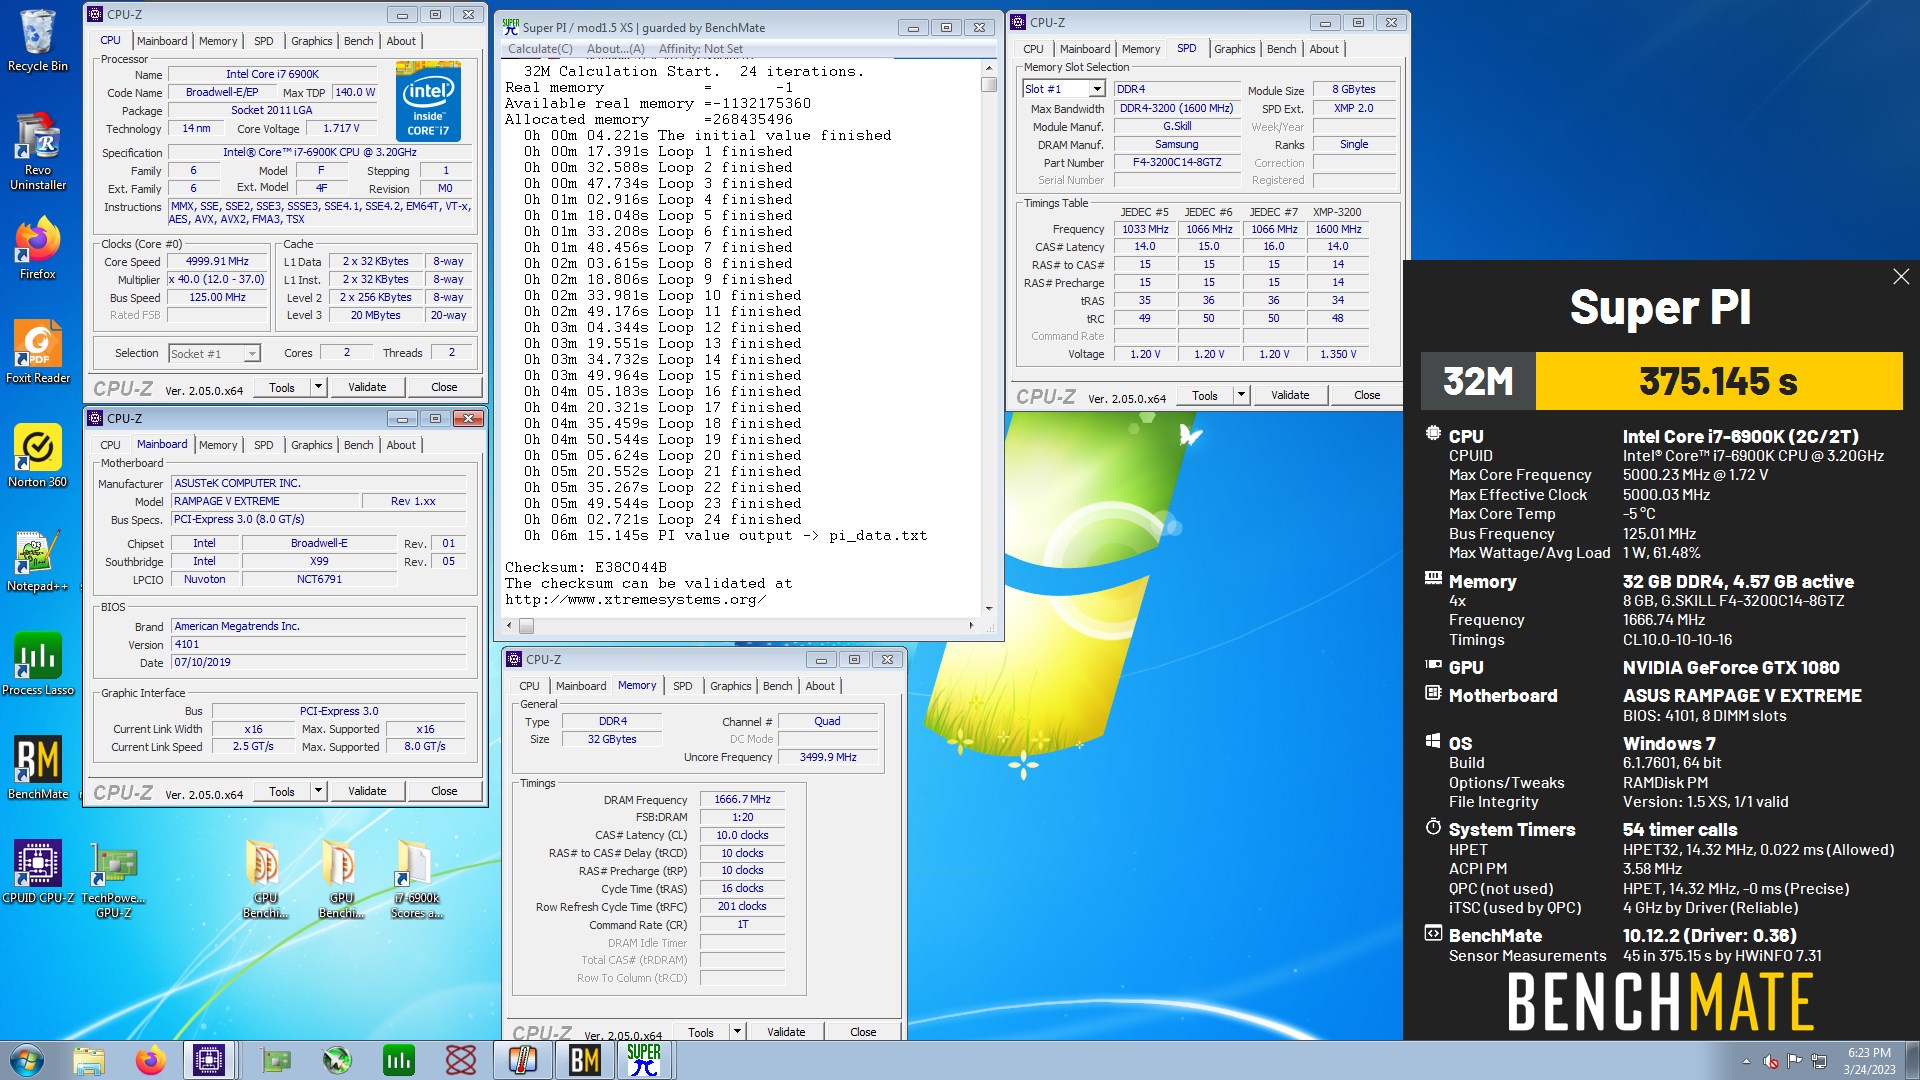
Task: Show hidden system tray icons
Action: pos(1746,1061)
